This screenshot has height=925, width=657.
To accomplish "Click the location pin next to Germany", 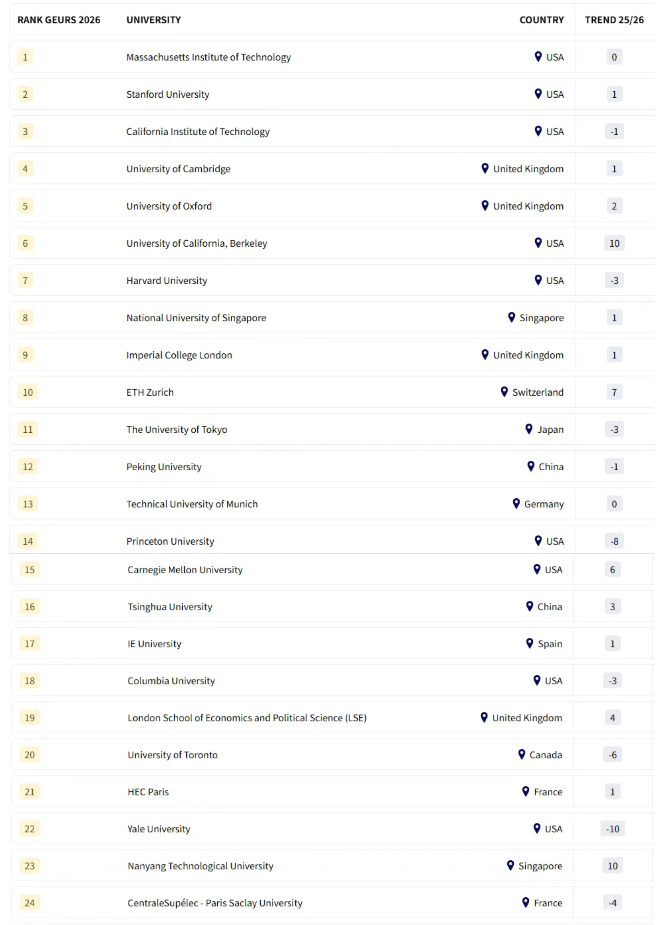I will 516,504.
